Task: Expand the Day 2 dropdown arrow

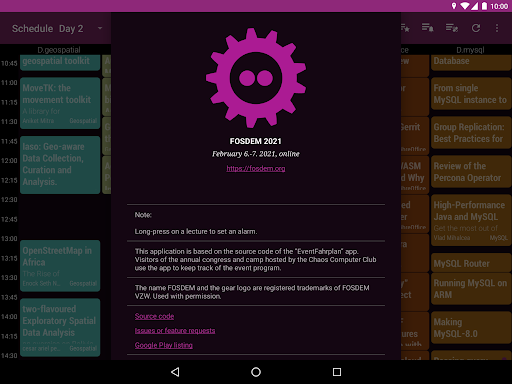Action: click(100, 28)
